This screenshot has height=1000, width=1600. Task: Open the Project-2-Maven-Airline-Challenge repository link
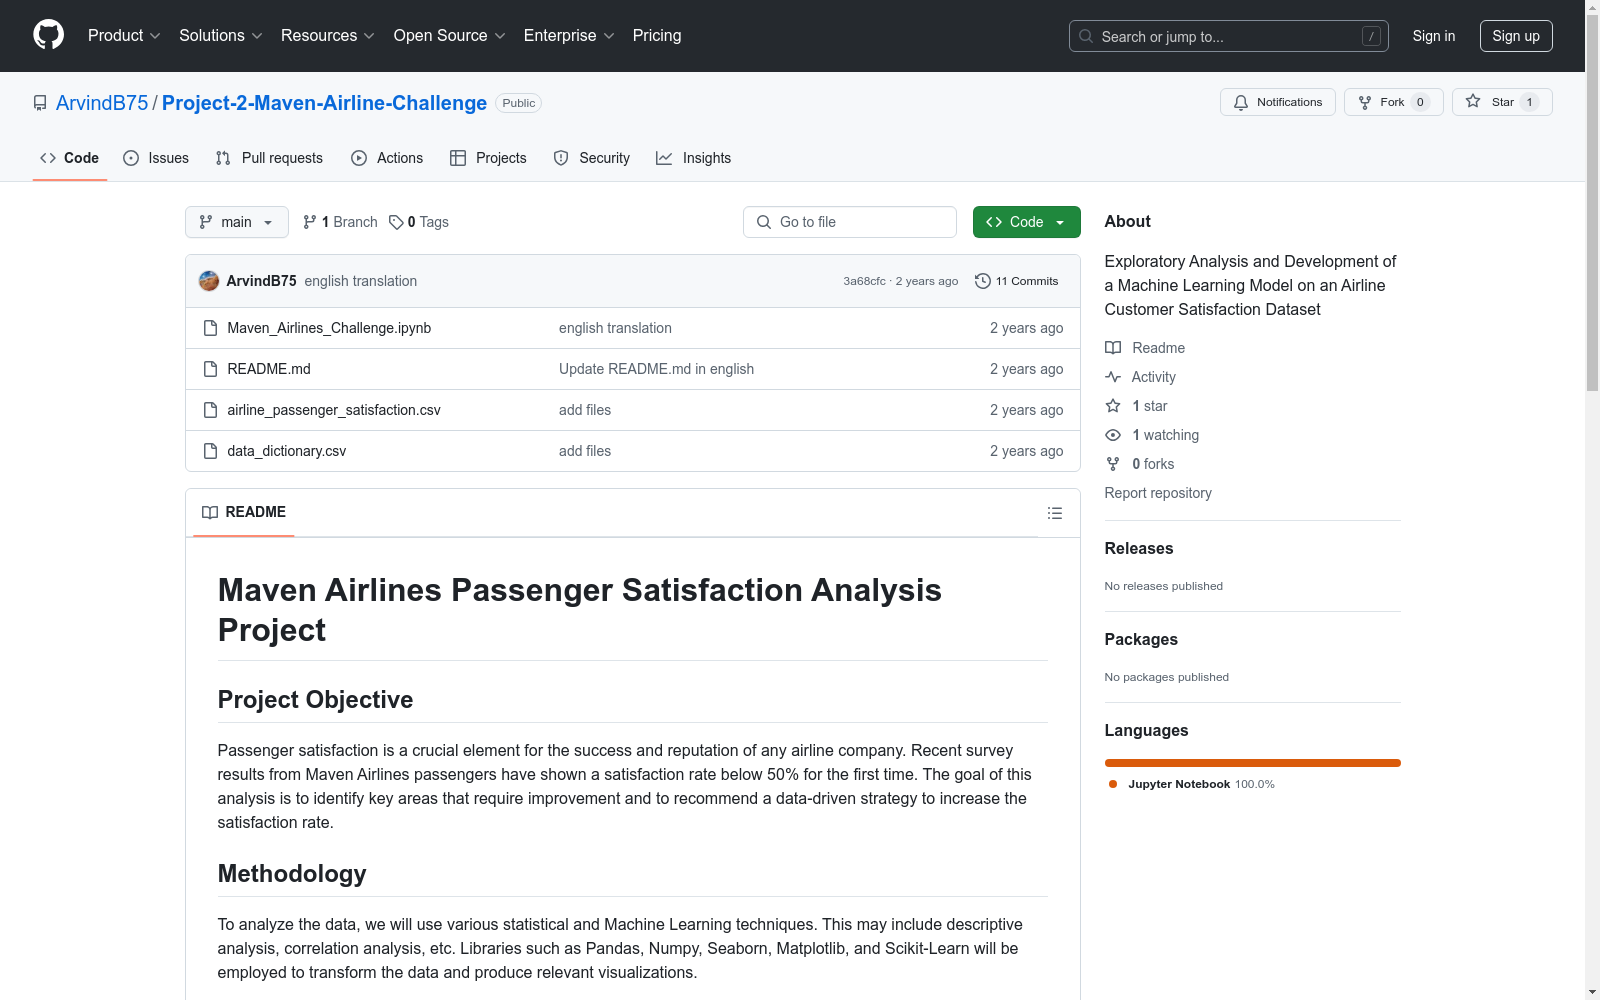pyautogui.click(x=324, y=103)
